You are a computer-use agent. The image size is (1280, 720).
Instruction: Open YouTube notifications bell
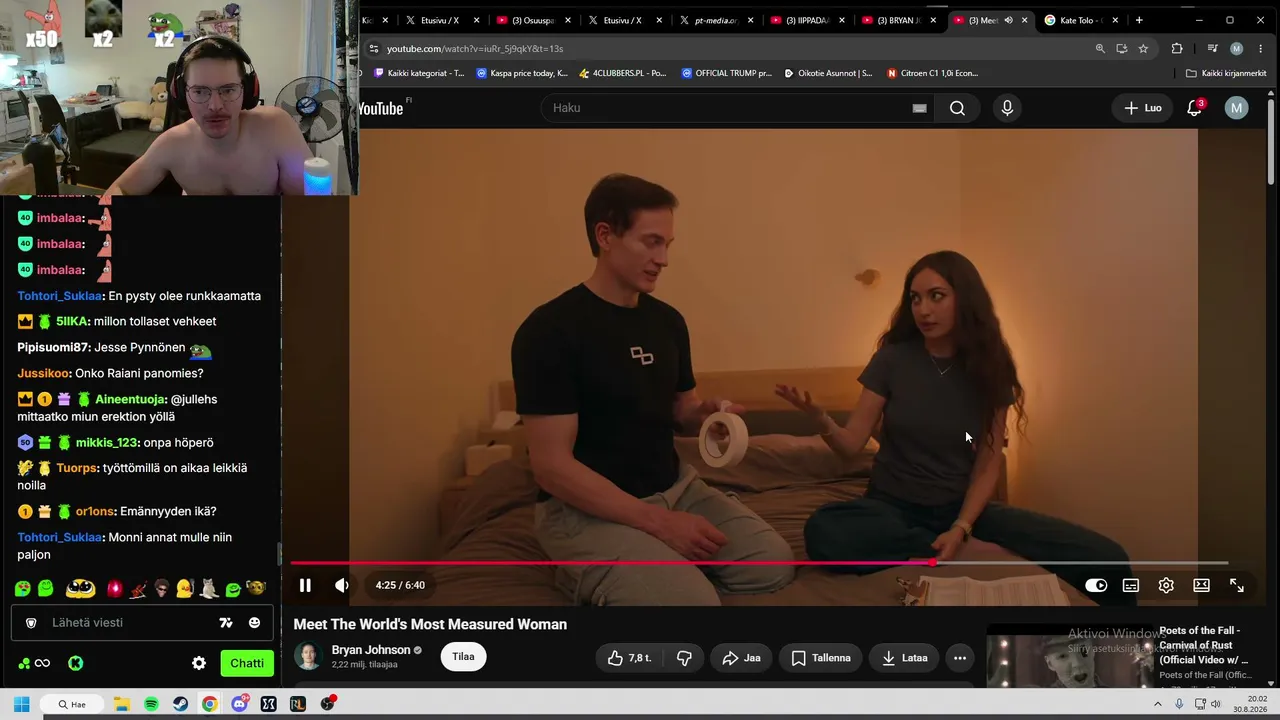point(1194,108)
